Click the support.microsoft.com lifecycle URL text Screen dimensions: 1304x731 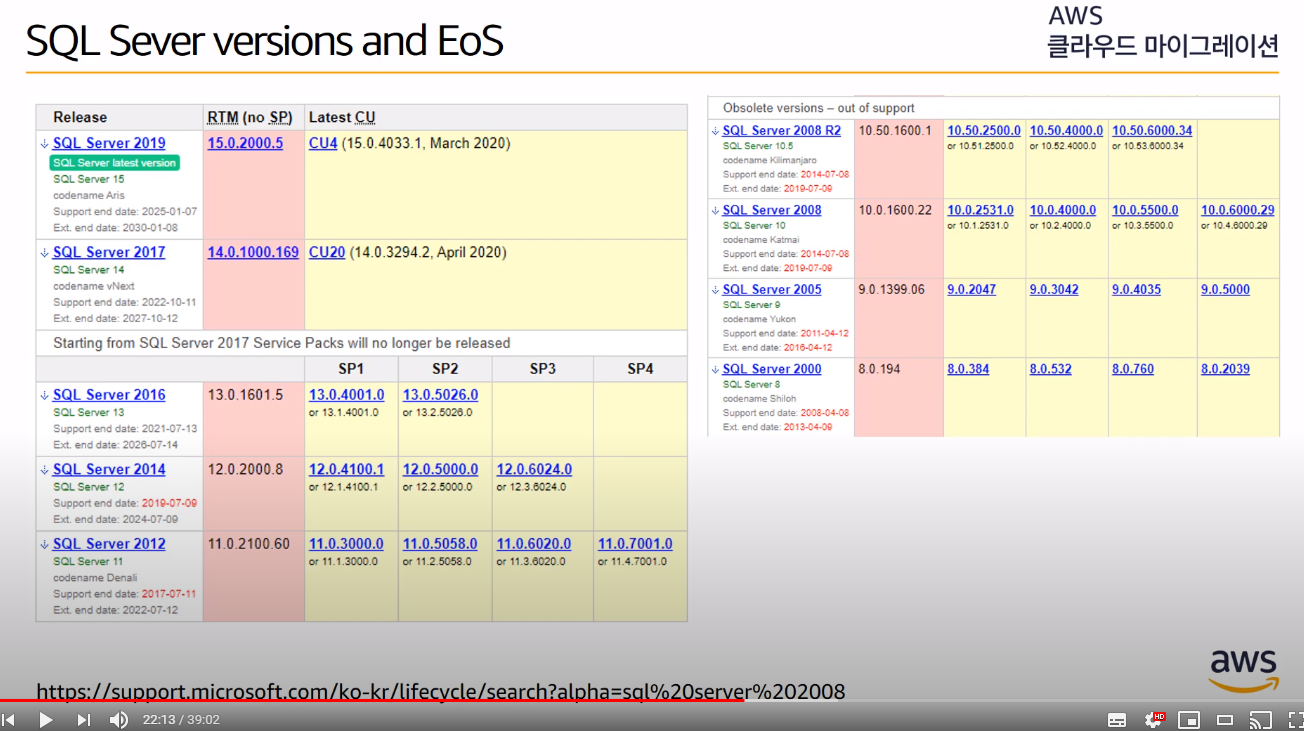click(441, 691)
